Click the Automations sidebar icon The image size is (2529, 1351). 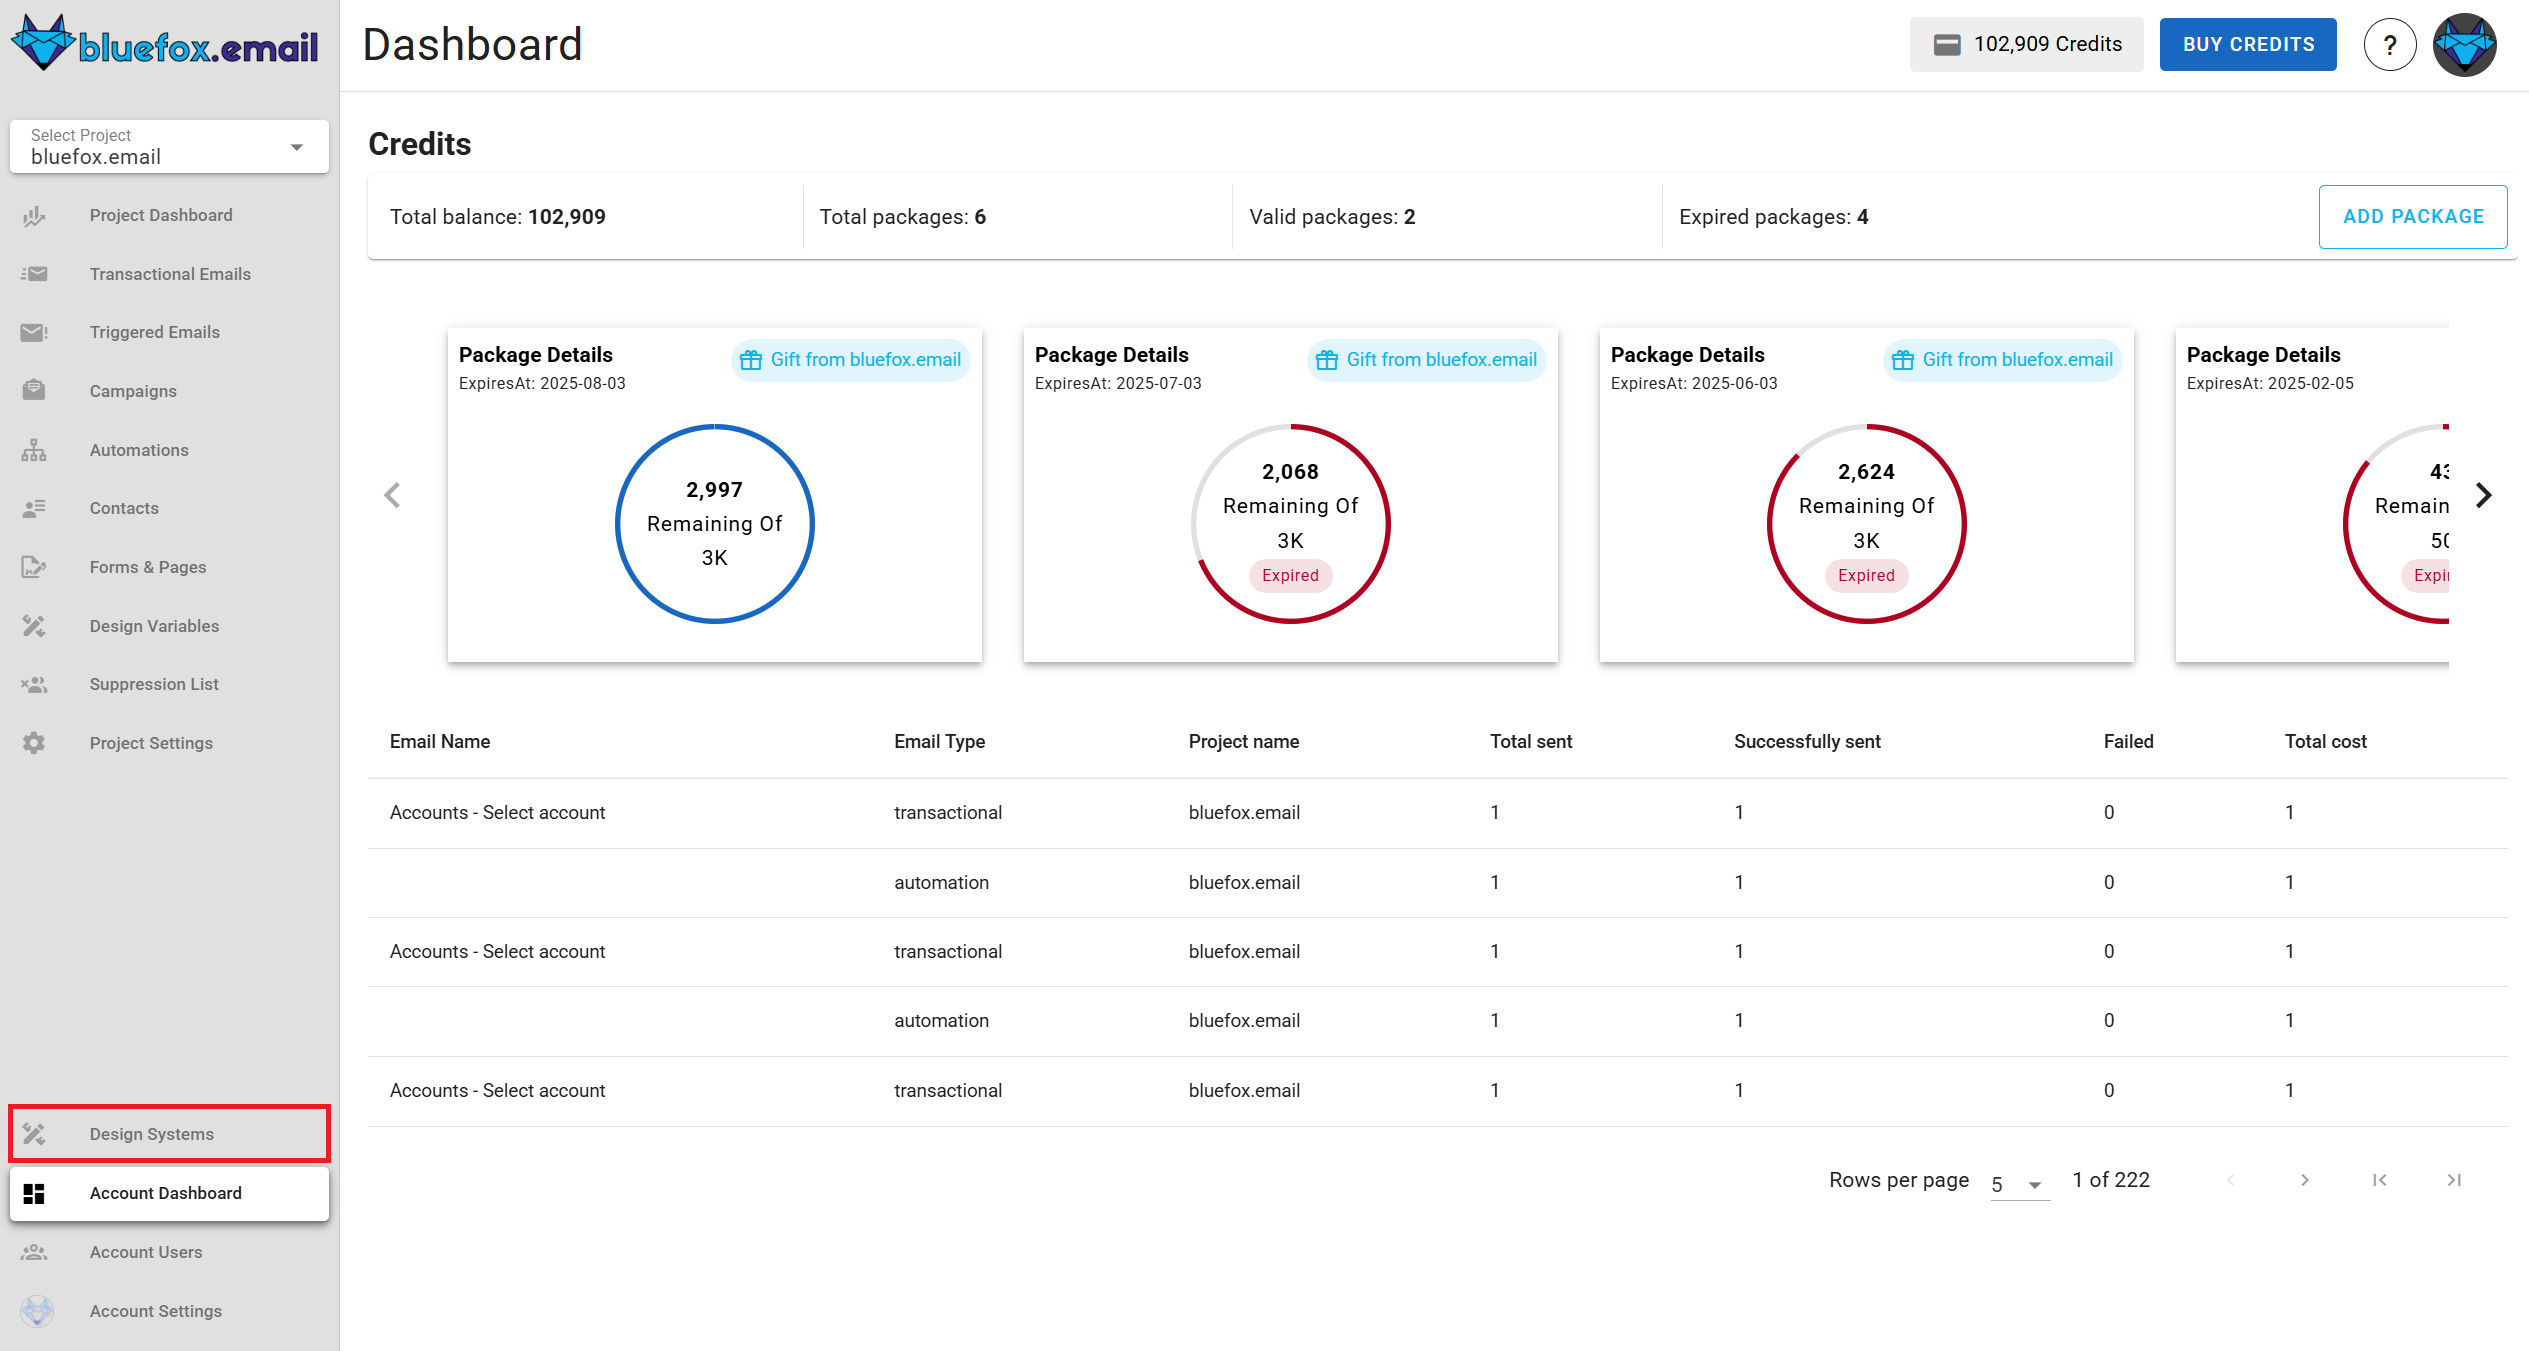34,449
